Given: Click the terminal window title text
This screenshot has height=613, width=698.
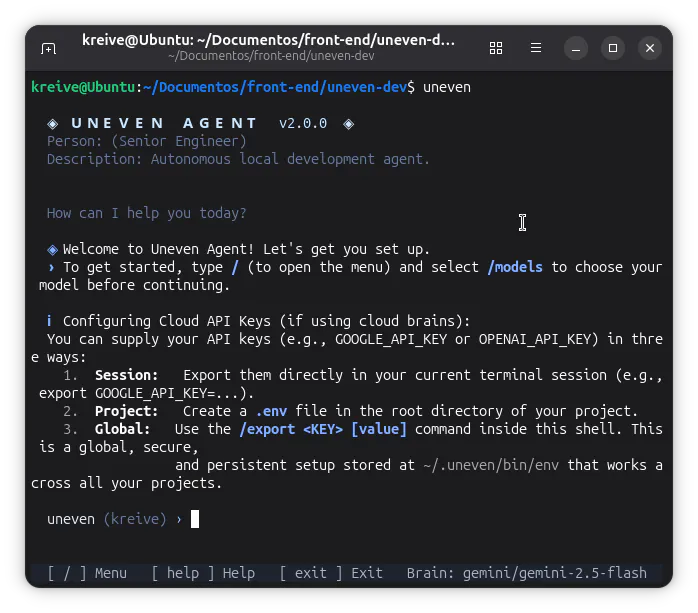Looking at the screenshot, I should click(268, 40).
